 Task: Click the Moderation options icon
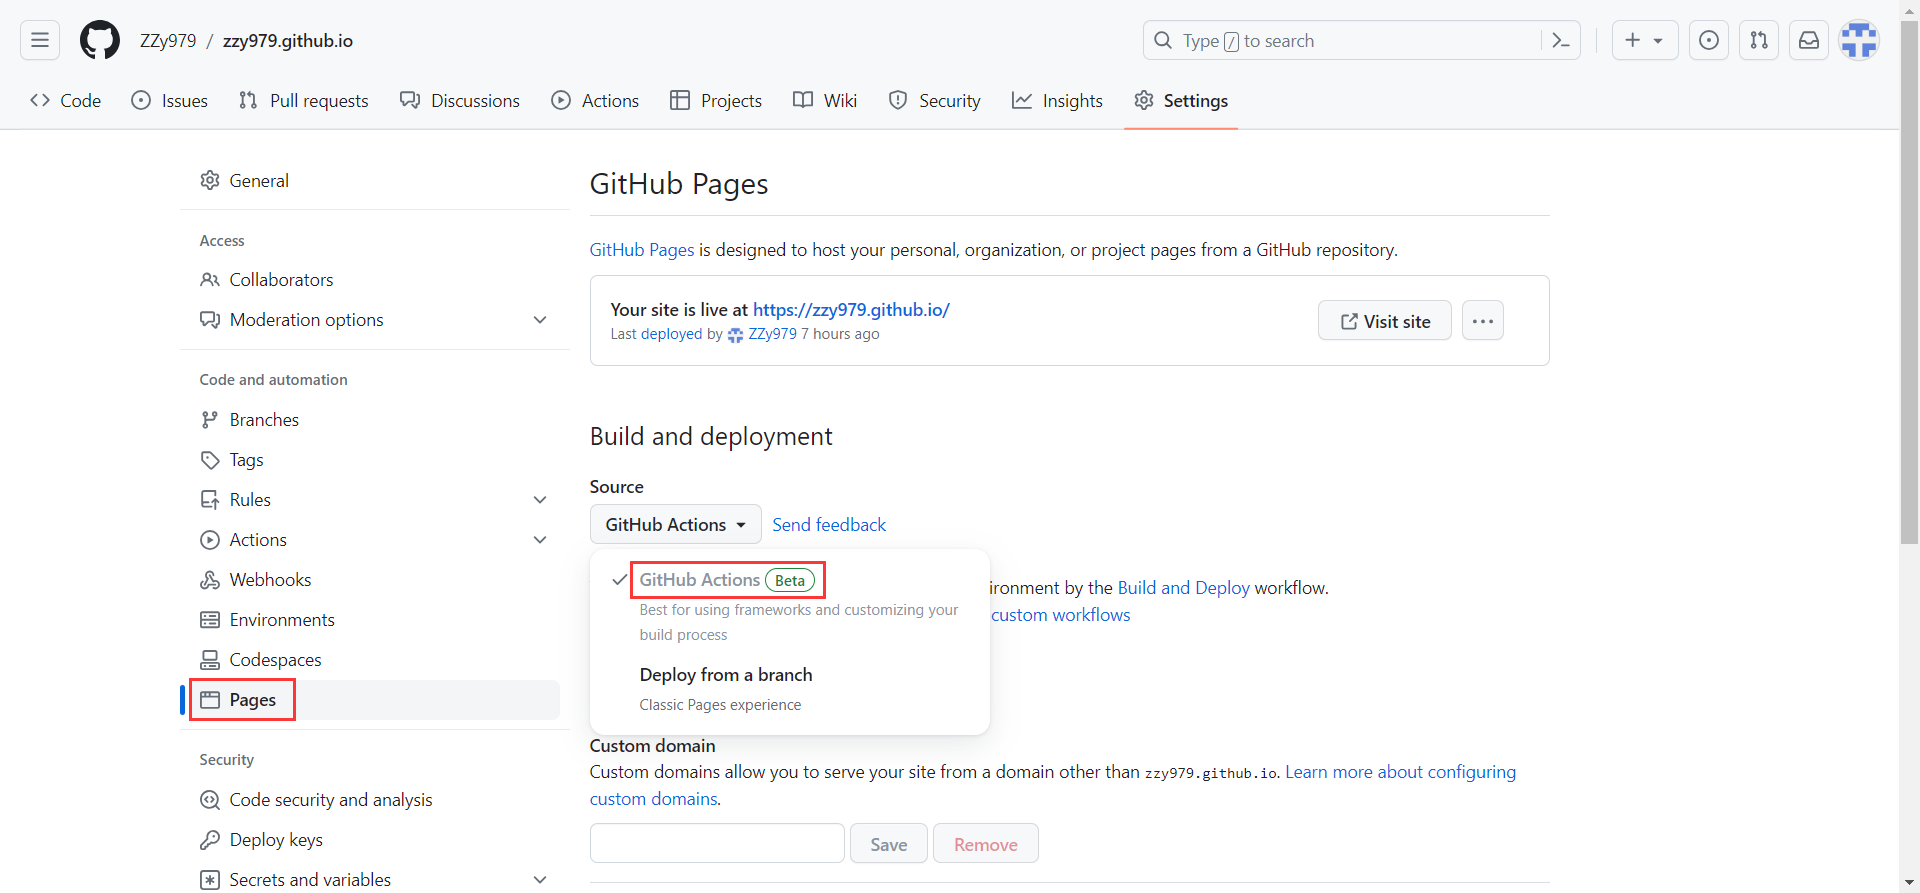coord(210,320)
